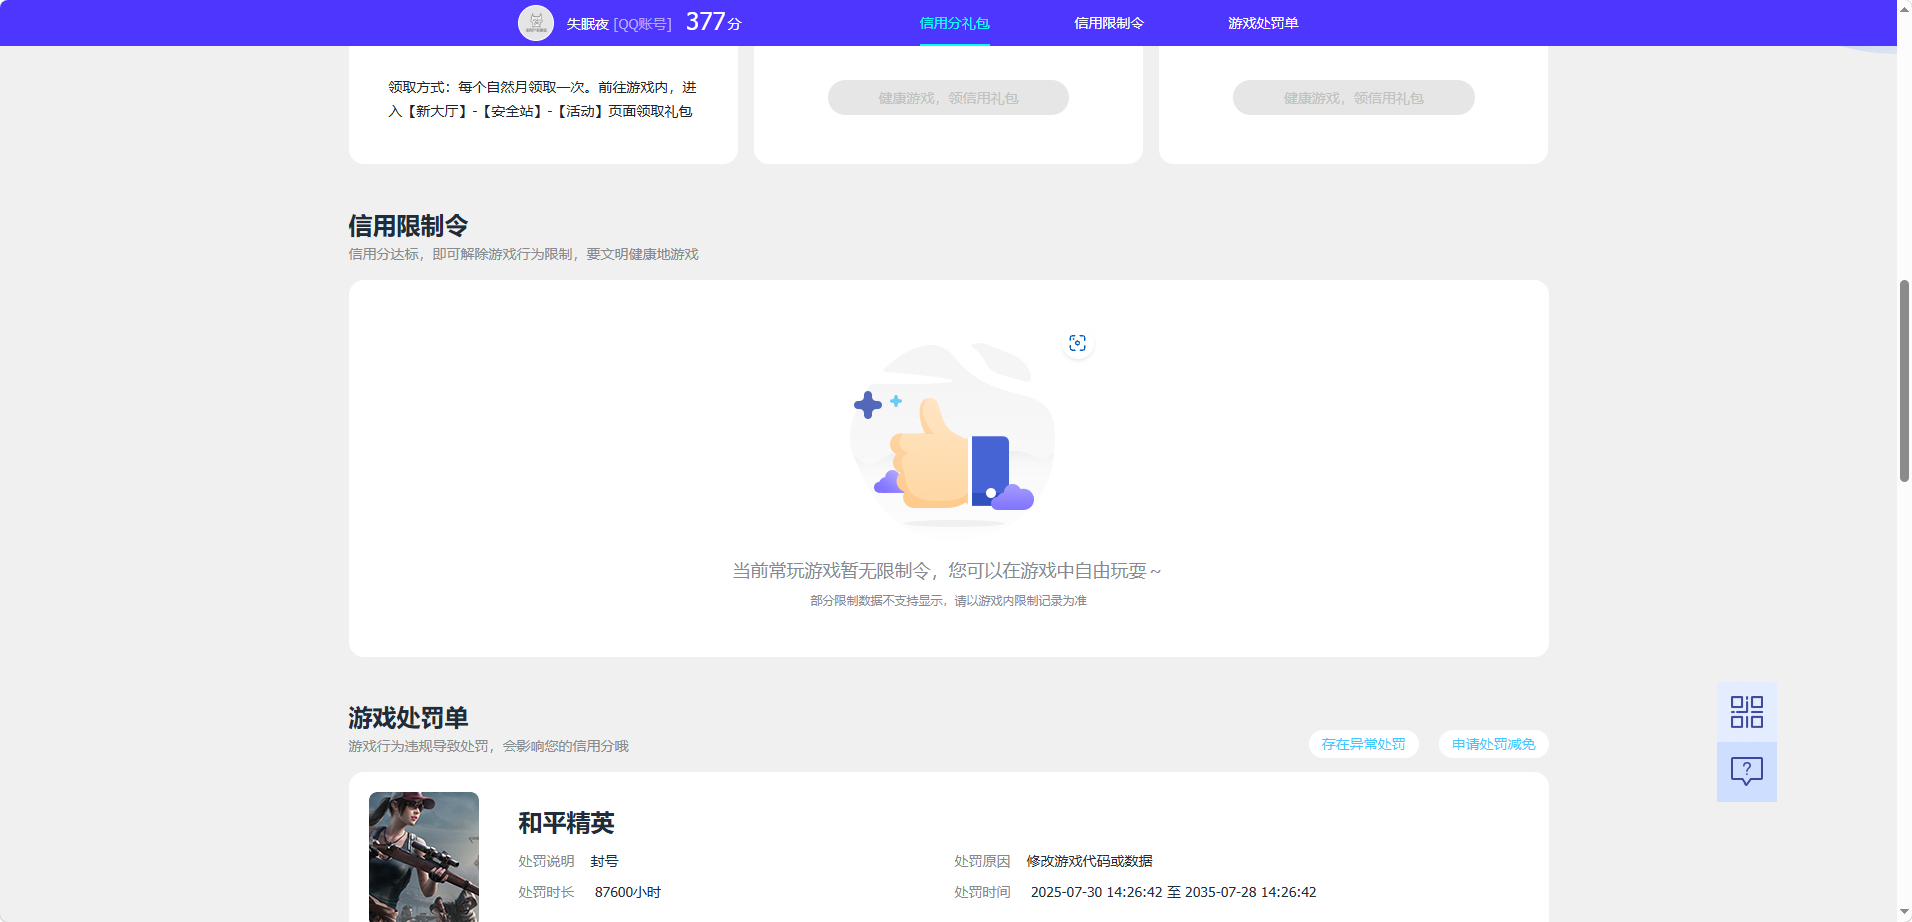Click the 处罚说明 label
The width and height of the screenshot is (1912, 922).
tap(546, 861)
